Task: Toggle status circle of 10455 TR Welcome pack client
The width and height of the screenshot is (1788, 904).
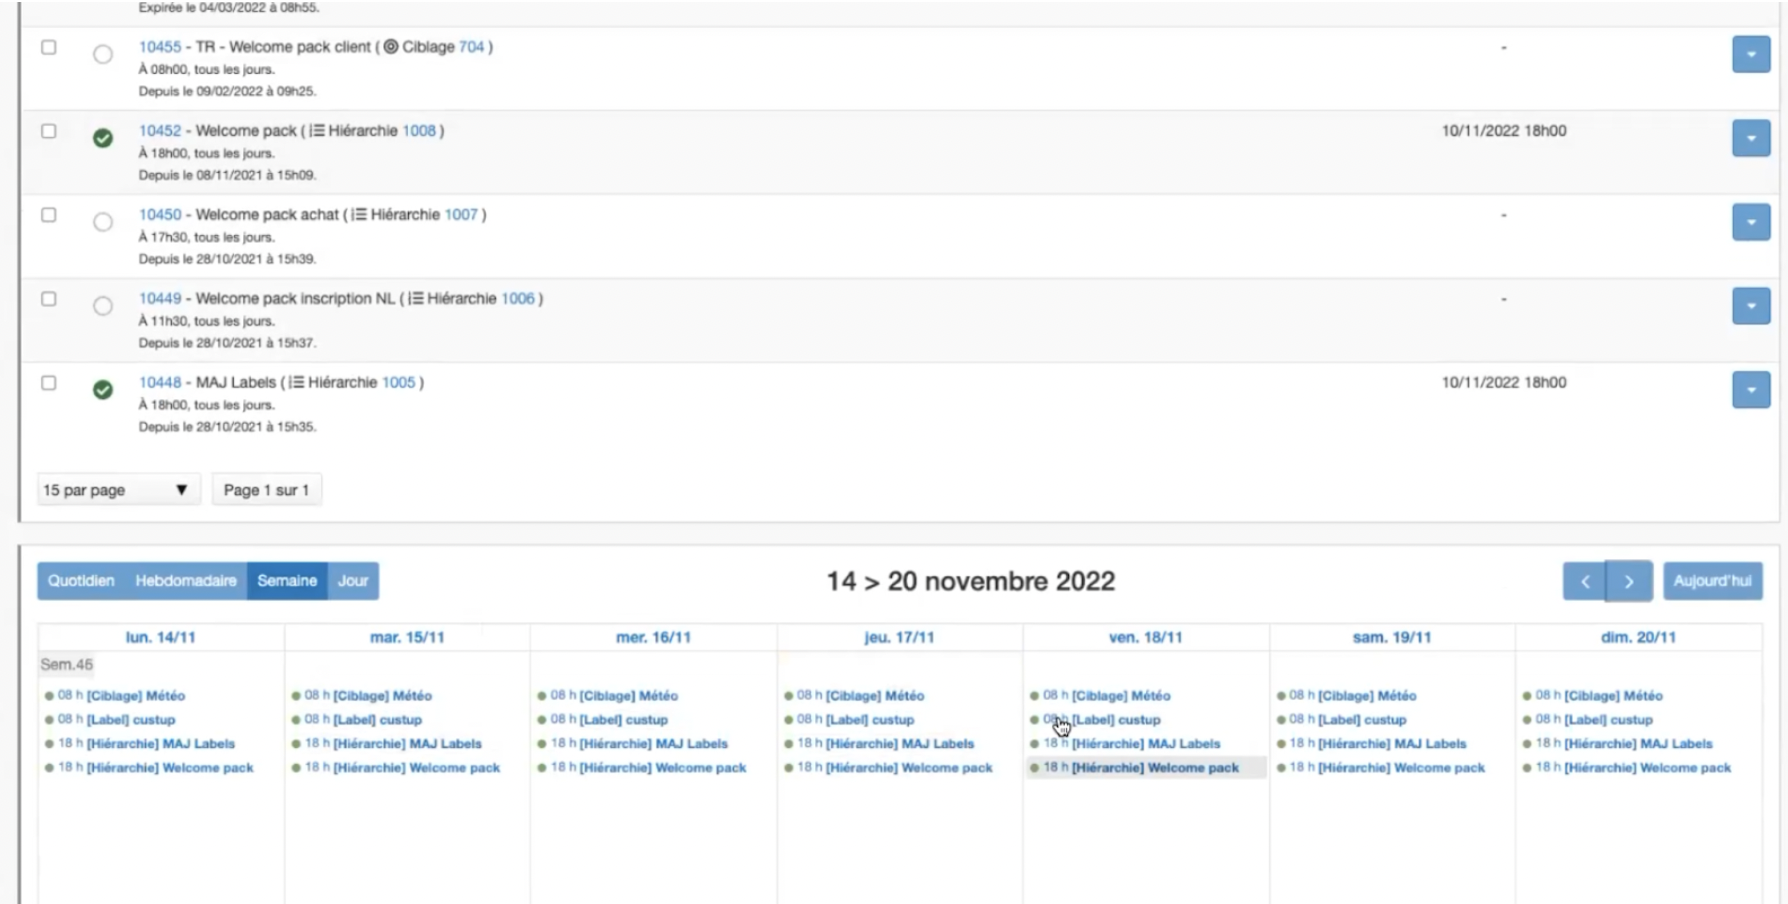Action: [x=103, y=54]
